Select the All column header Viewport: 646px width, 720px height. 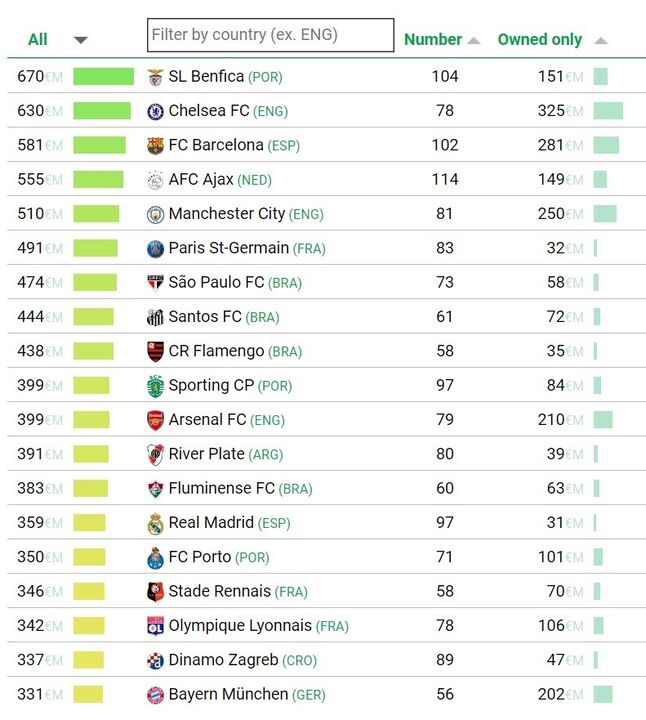38,40
